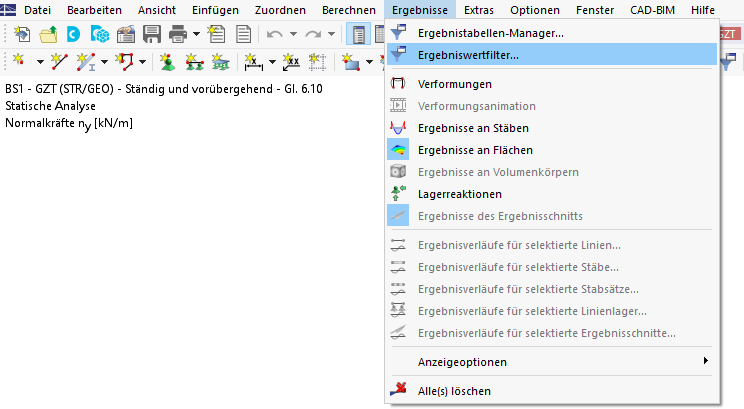744x409 pixels.
Task: Expand the undo history dropdown
Action: [x=293, y=34]
